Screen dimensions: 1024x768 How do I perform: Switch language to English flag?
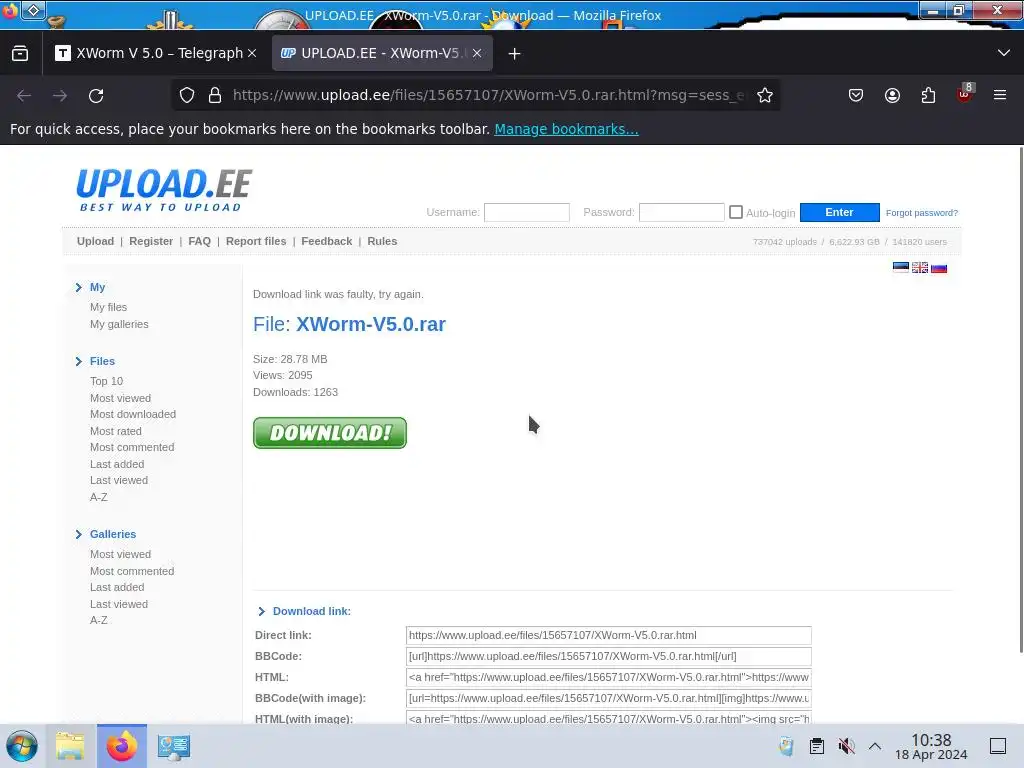pyautogui.click(x=920, y=267)
